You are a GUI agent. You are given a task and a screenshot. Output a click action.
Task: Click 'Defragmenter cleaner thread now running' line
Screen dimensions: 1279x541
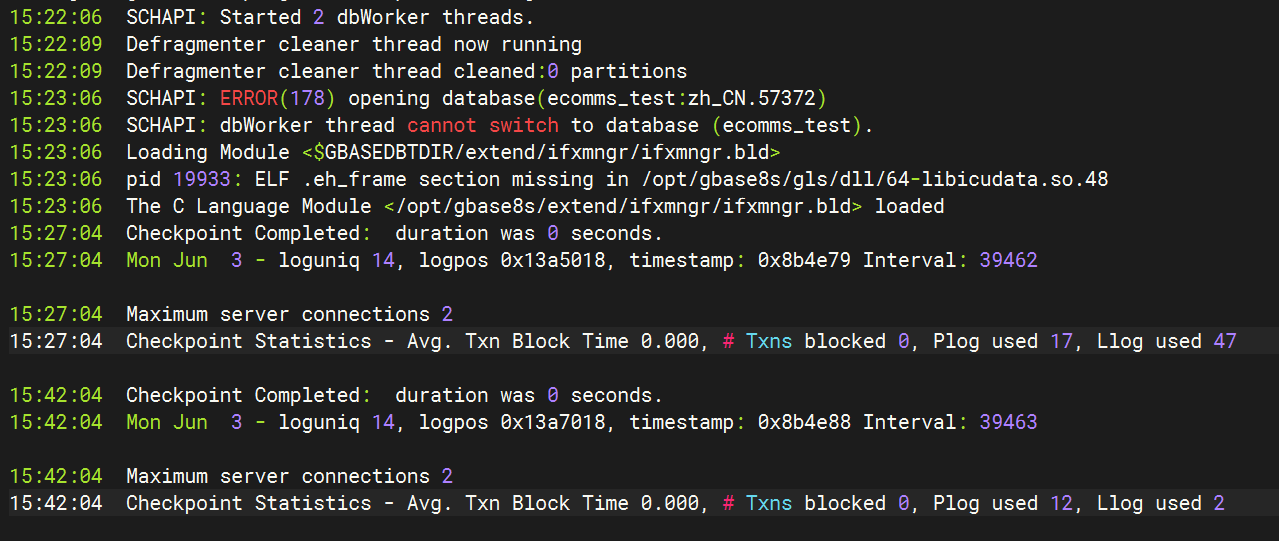coord(354,44)
